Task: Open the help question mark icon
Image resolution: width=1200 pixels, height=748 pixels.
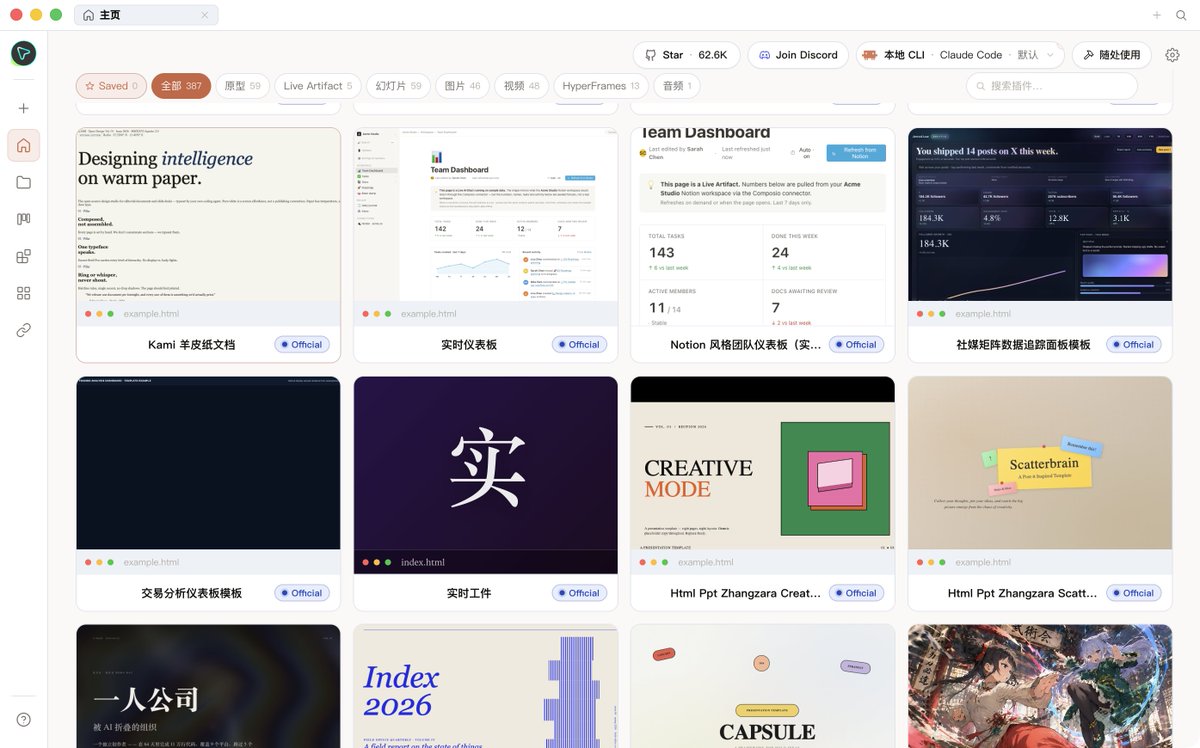Action: coord(24,720)
